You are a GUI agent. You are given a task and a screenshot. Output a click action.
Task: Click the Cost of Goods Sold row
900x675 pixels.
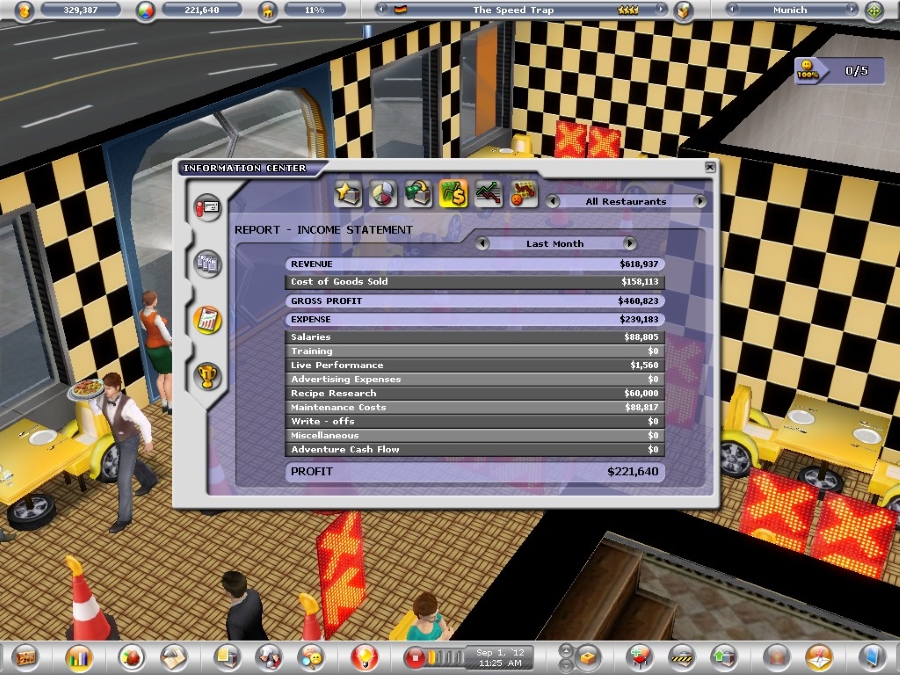[x=475, y=282]
